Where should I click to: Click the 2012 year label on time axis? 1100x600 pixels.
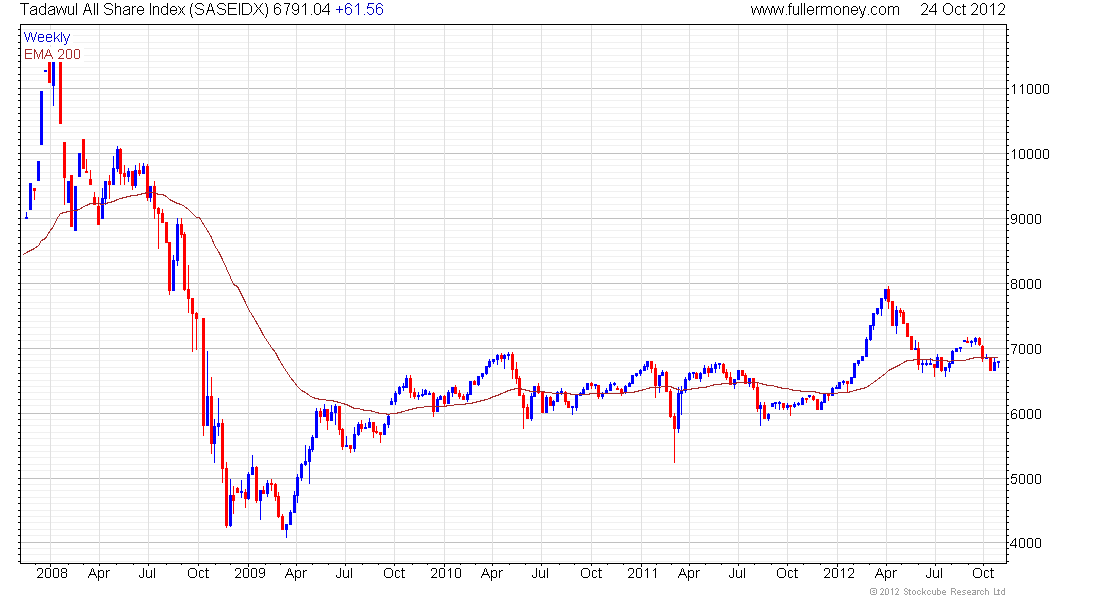(839, 573)
